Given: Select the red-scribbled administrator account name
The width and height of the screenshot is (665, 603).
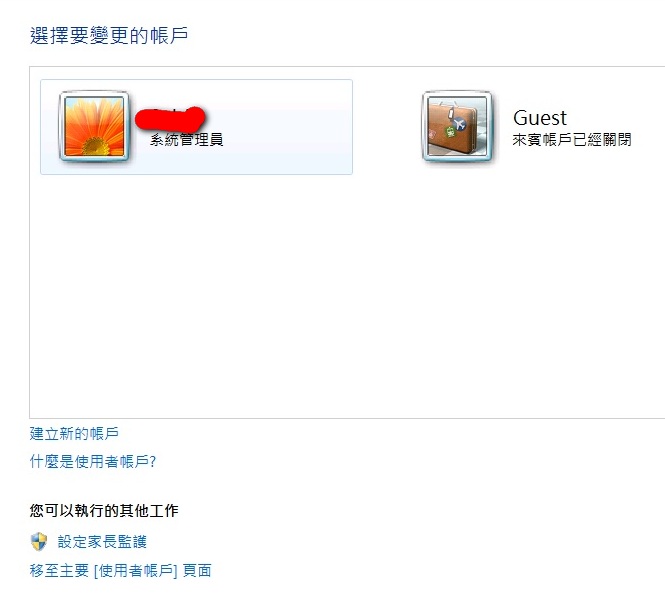Looking at the screenshot, I should pos(170,118).
